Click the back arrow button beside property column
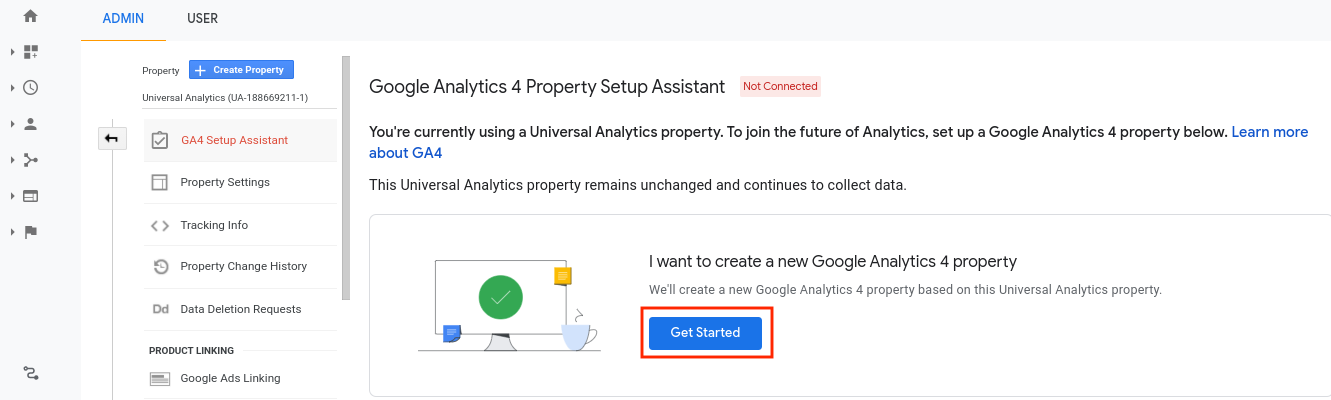 [111, 139]
